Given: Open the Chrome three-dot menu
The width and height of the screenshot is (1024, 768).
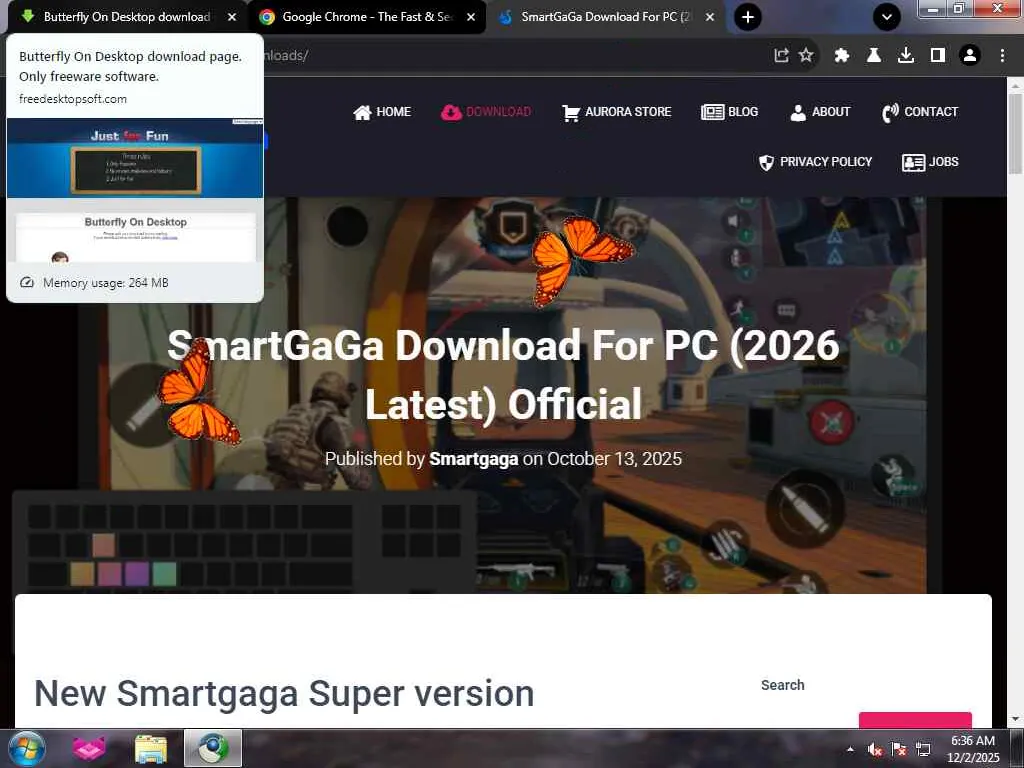Looking at the screenshot, I should [1002, 56].
